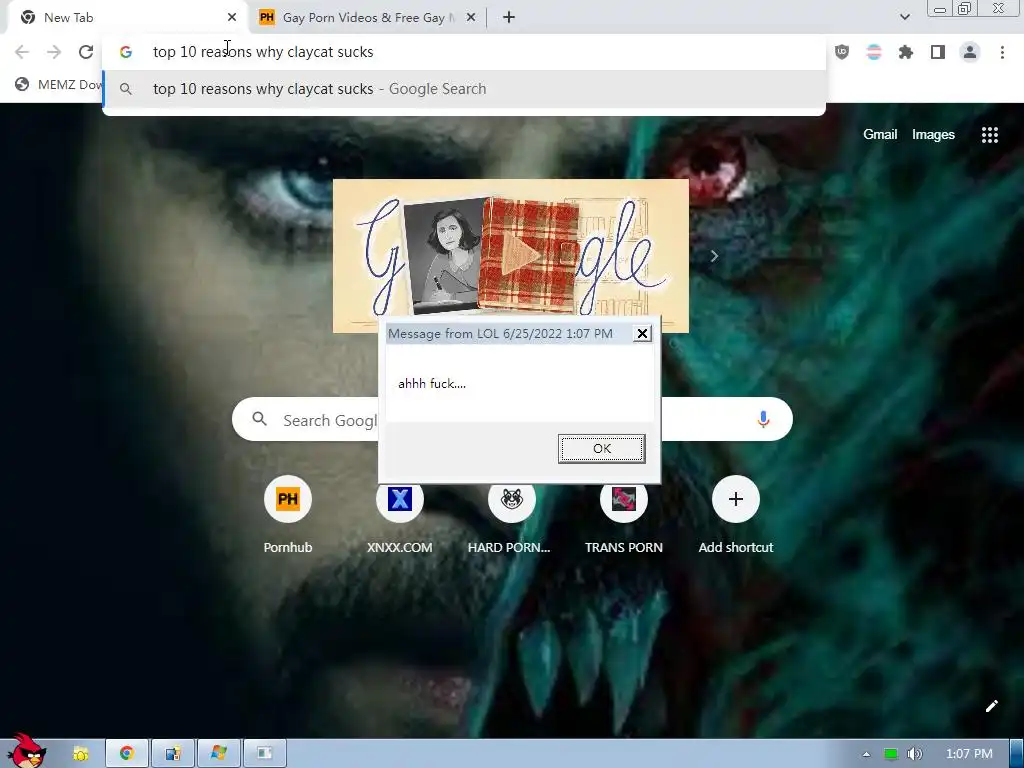Reload the current page
The image size is (1024, 768).
[x=86, y=52]
